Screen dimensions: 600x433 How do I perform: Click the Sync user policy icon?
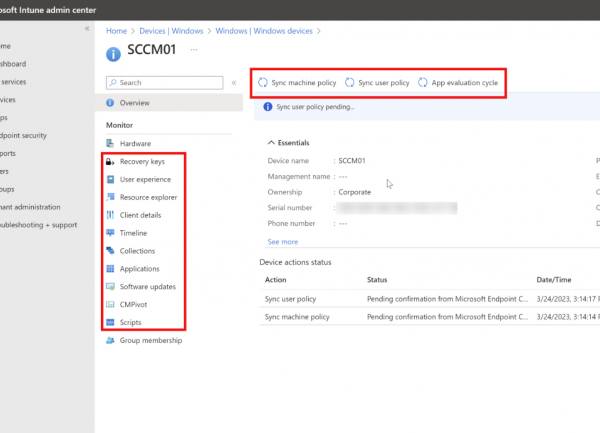[x=350, y=83]
